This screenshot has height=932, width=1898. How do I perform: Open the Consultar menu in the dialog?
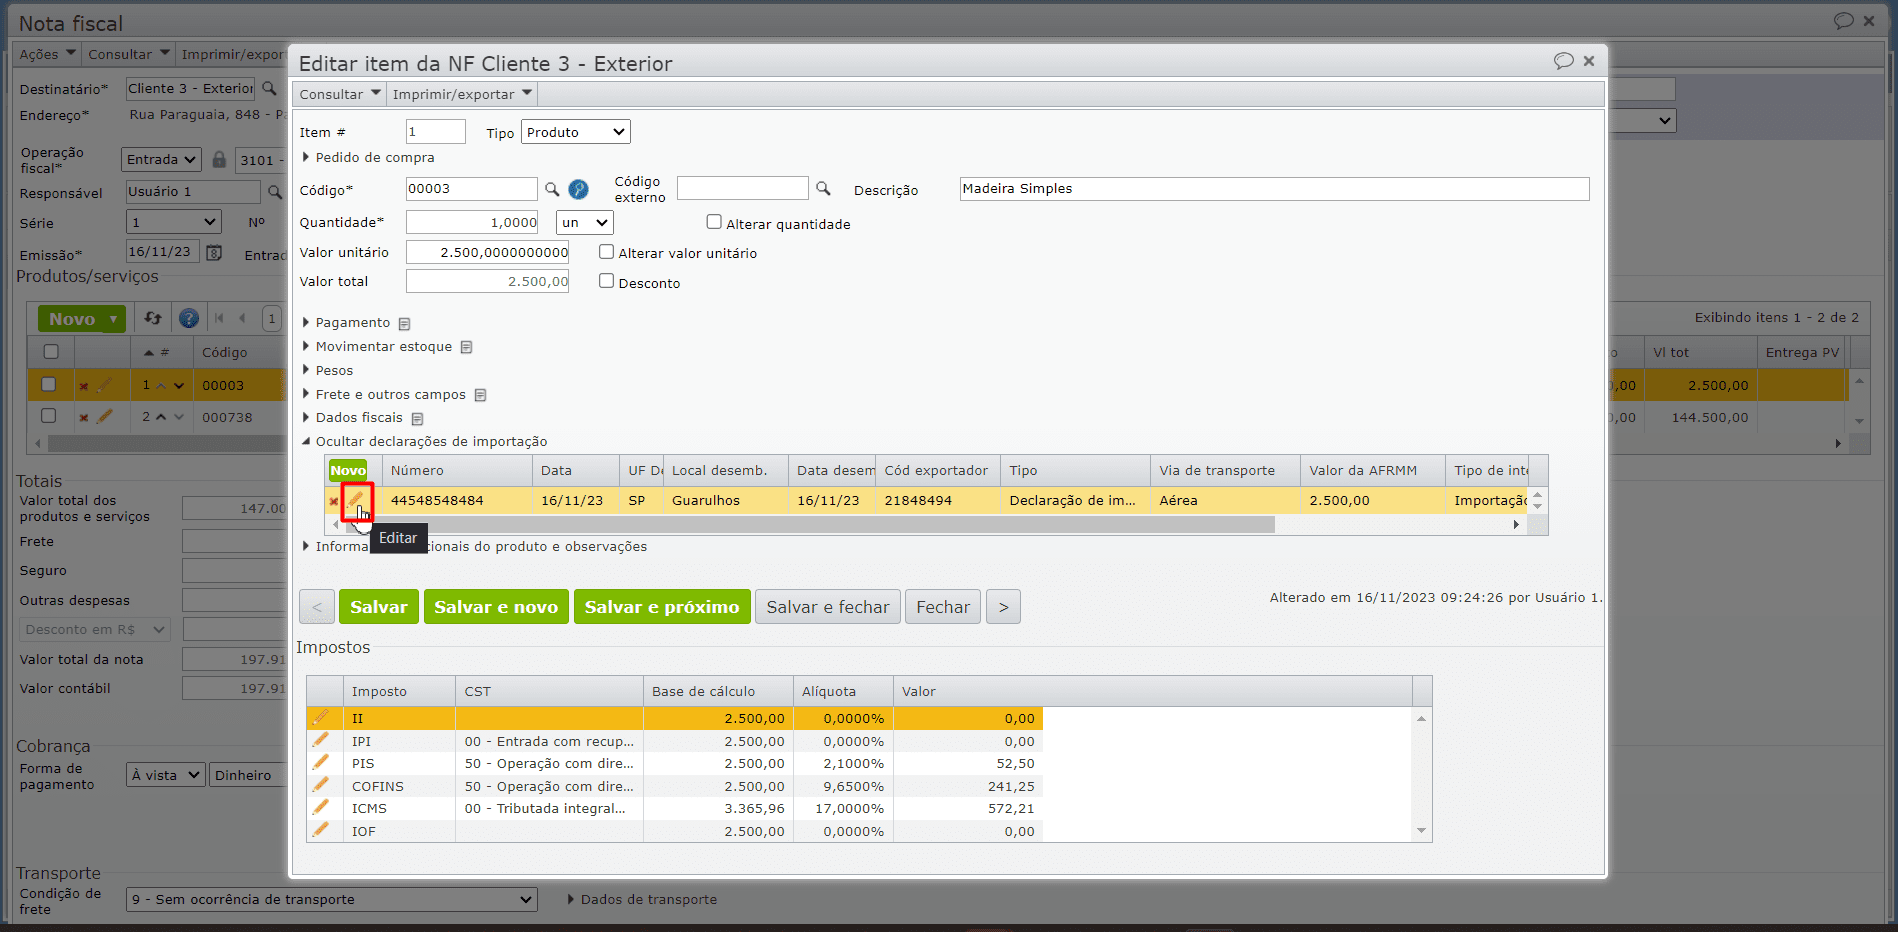[340, 94]
